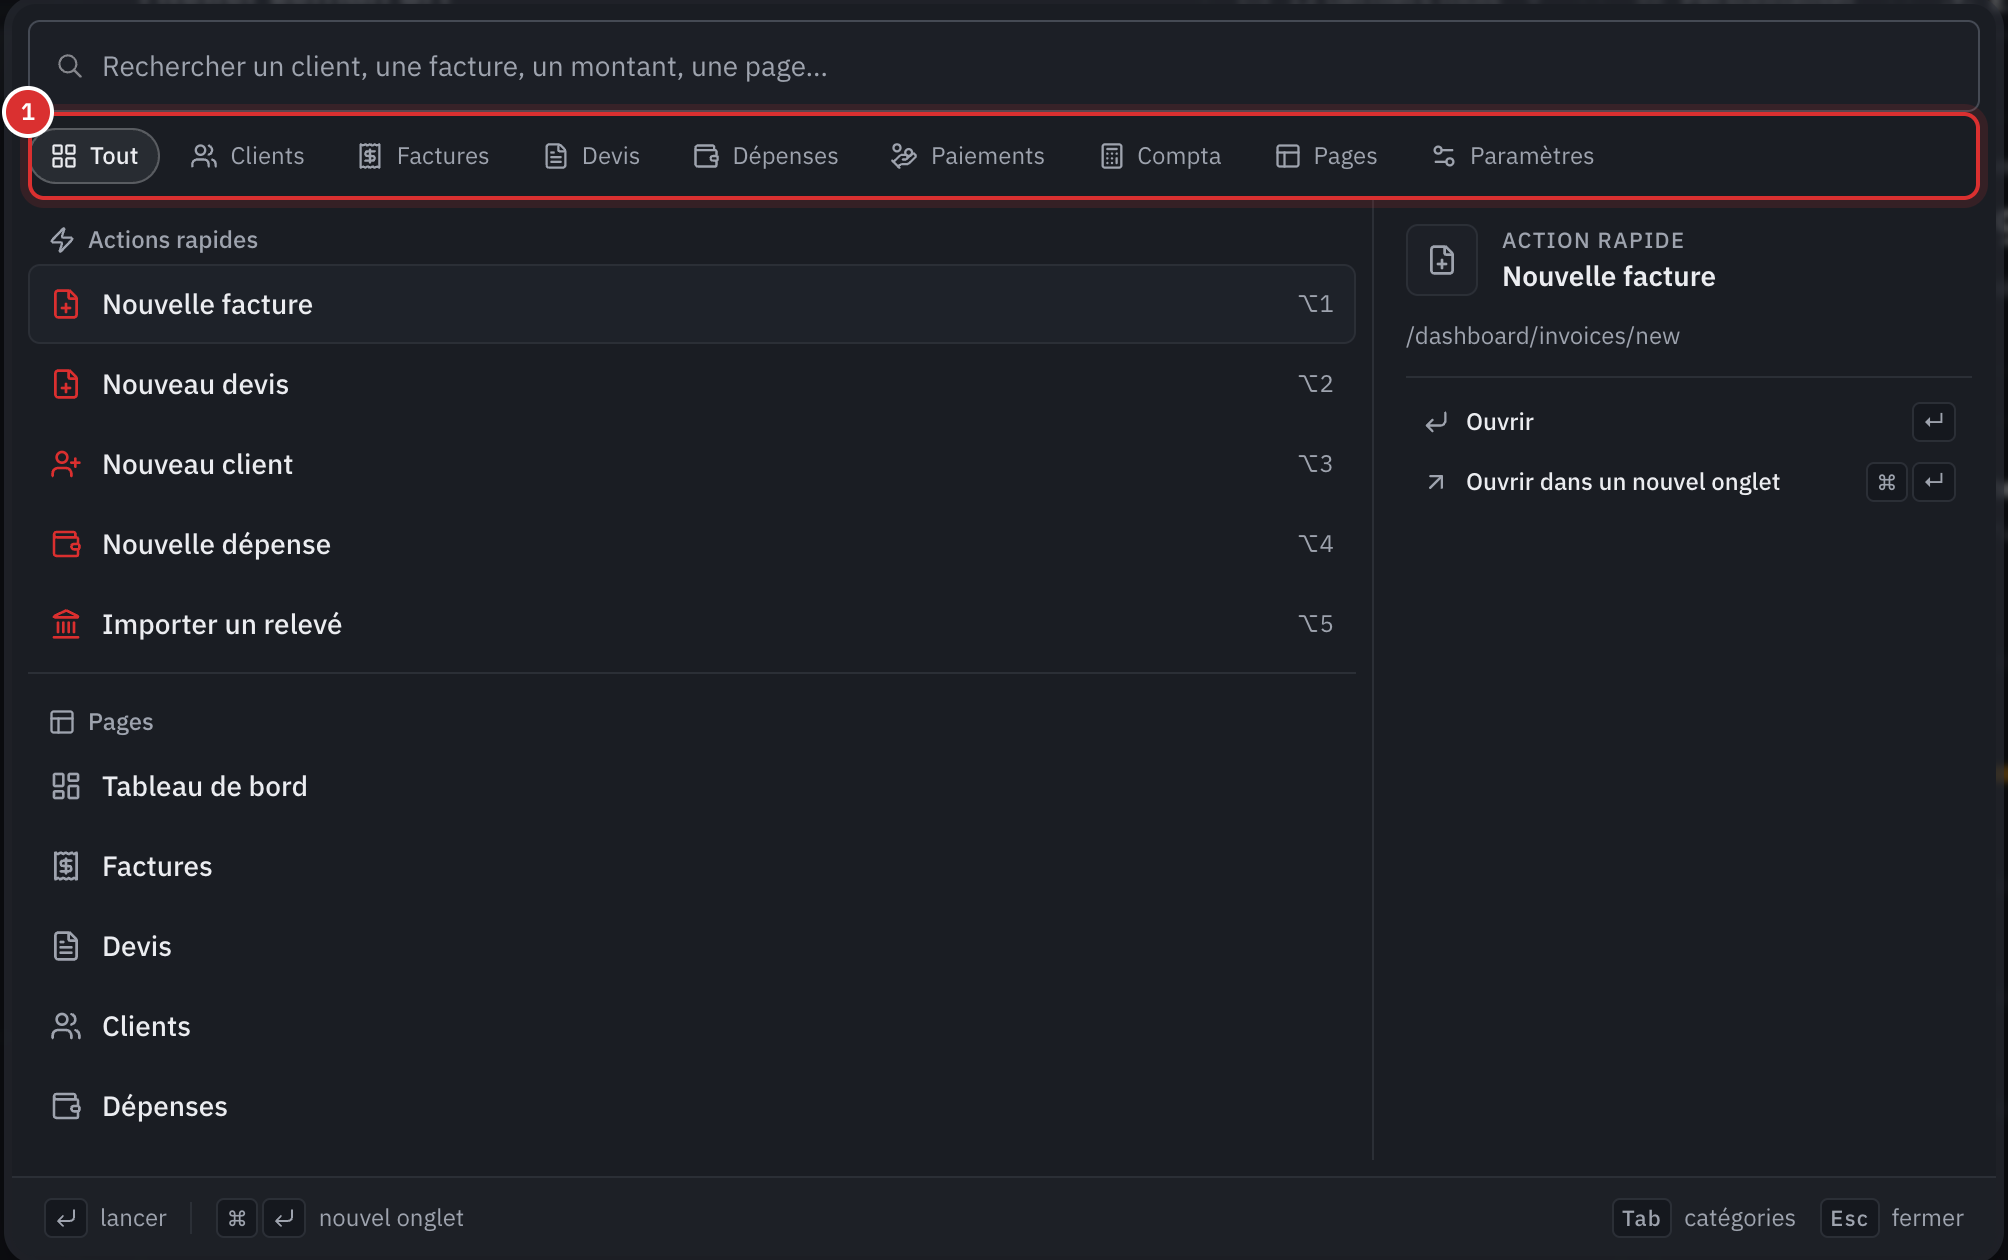2008x1260 pixels.
Task: Click the enter key badge beside Ouvrir
Action: (1934, 422)
